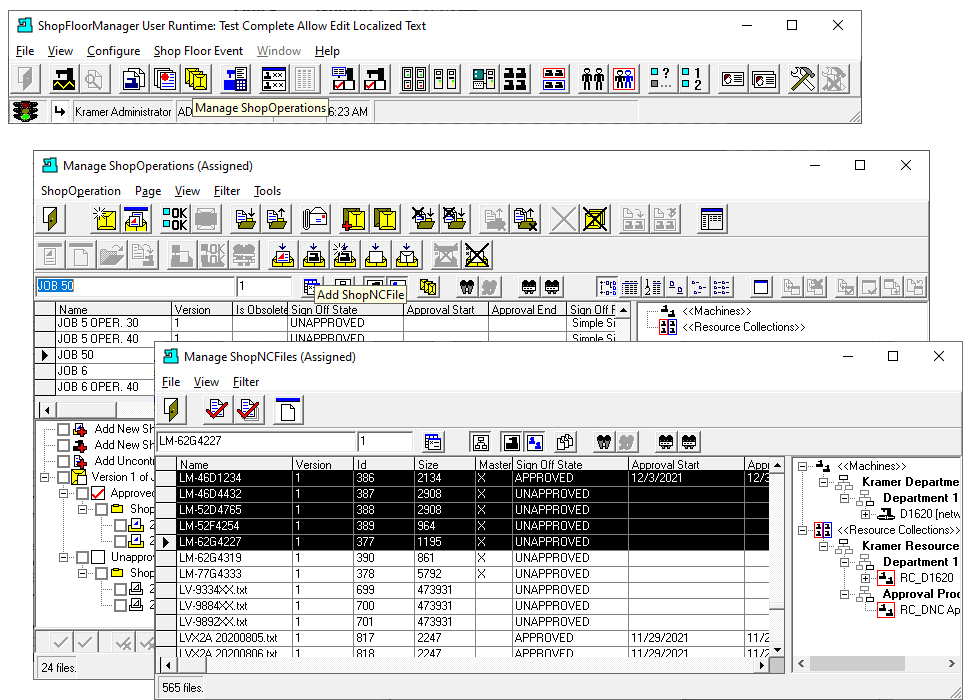The image size is (963, 700).
Task: Collapse <<Machines>> node in ShopNCFiles tree
Action: tap(803, 466)
